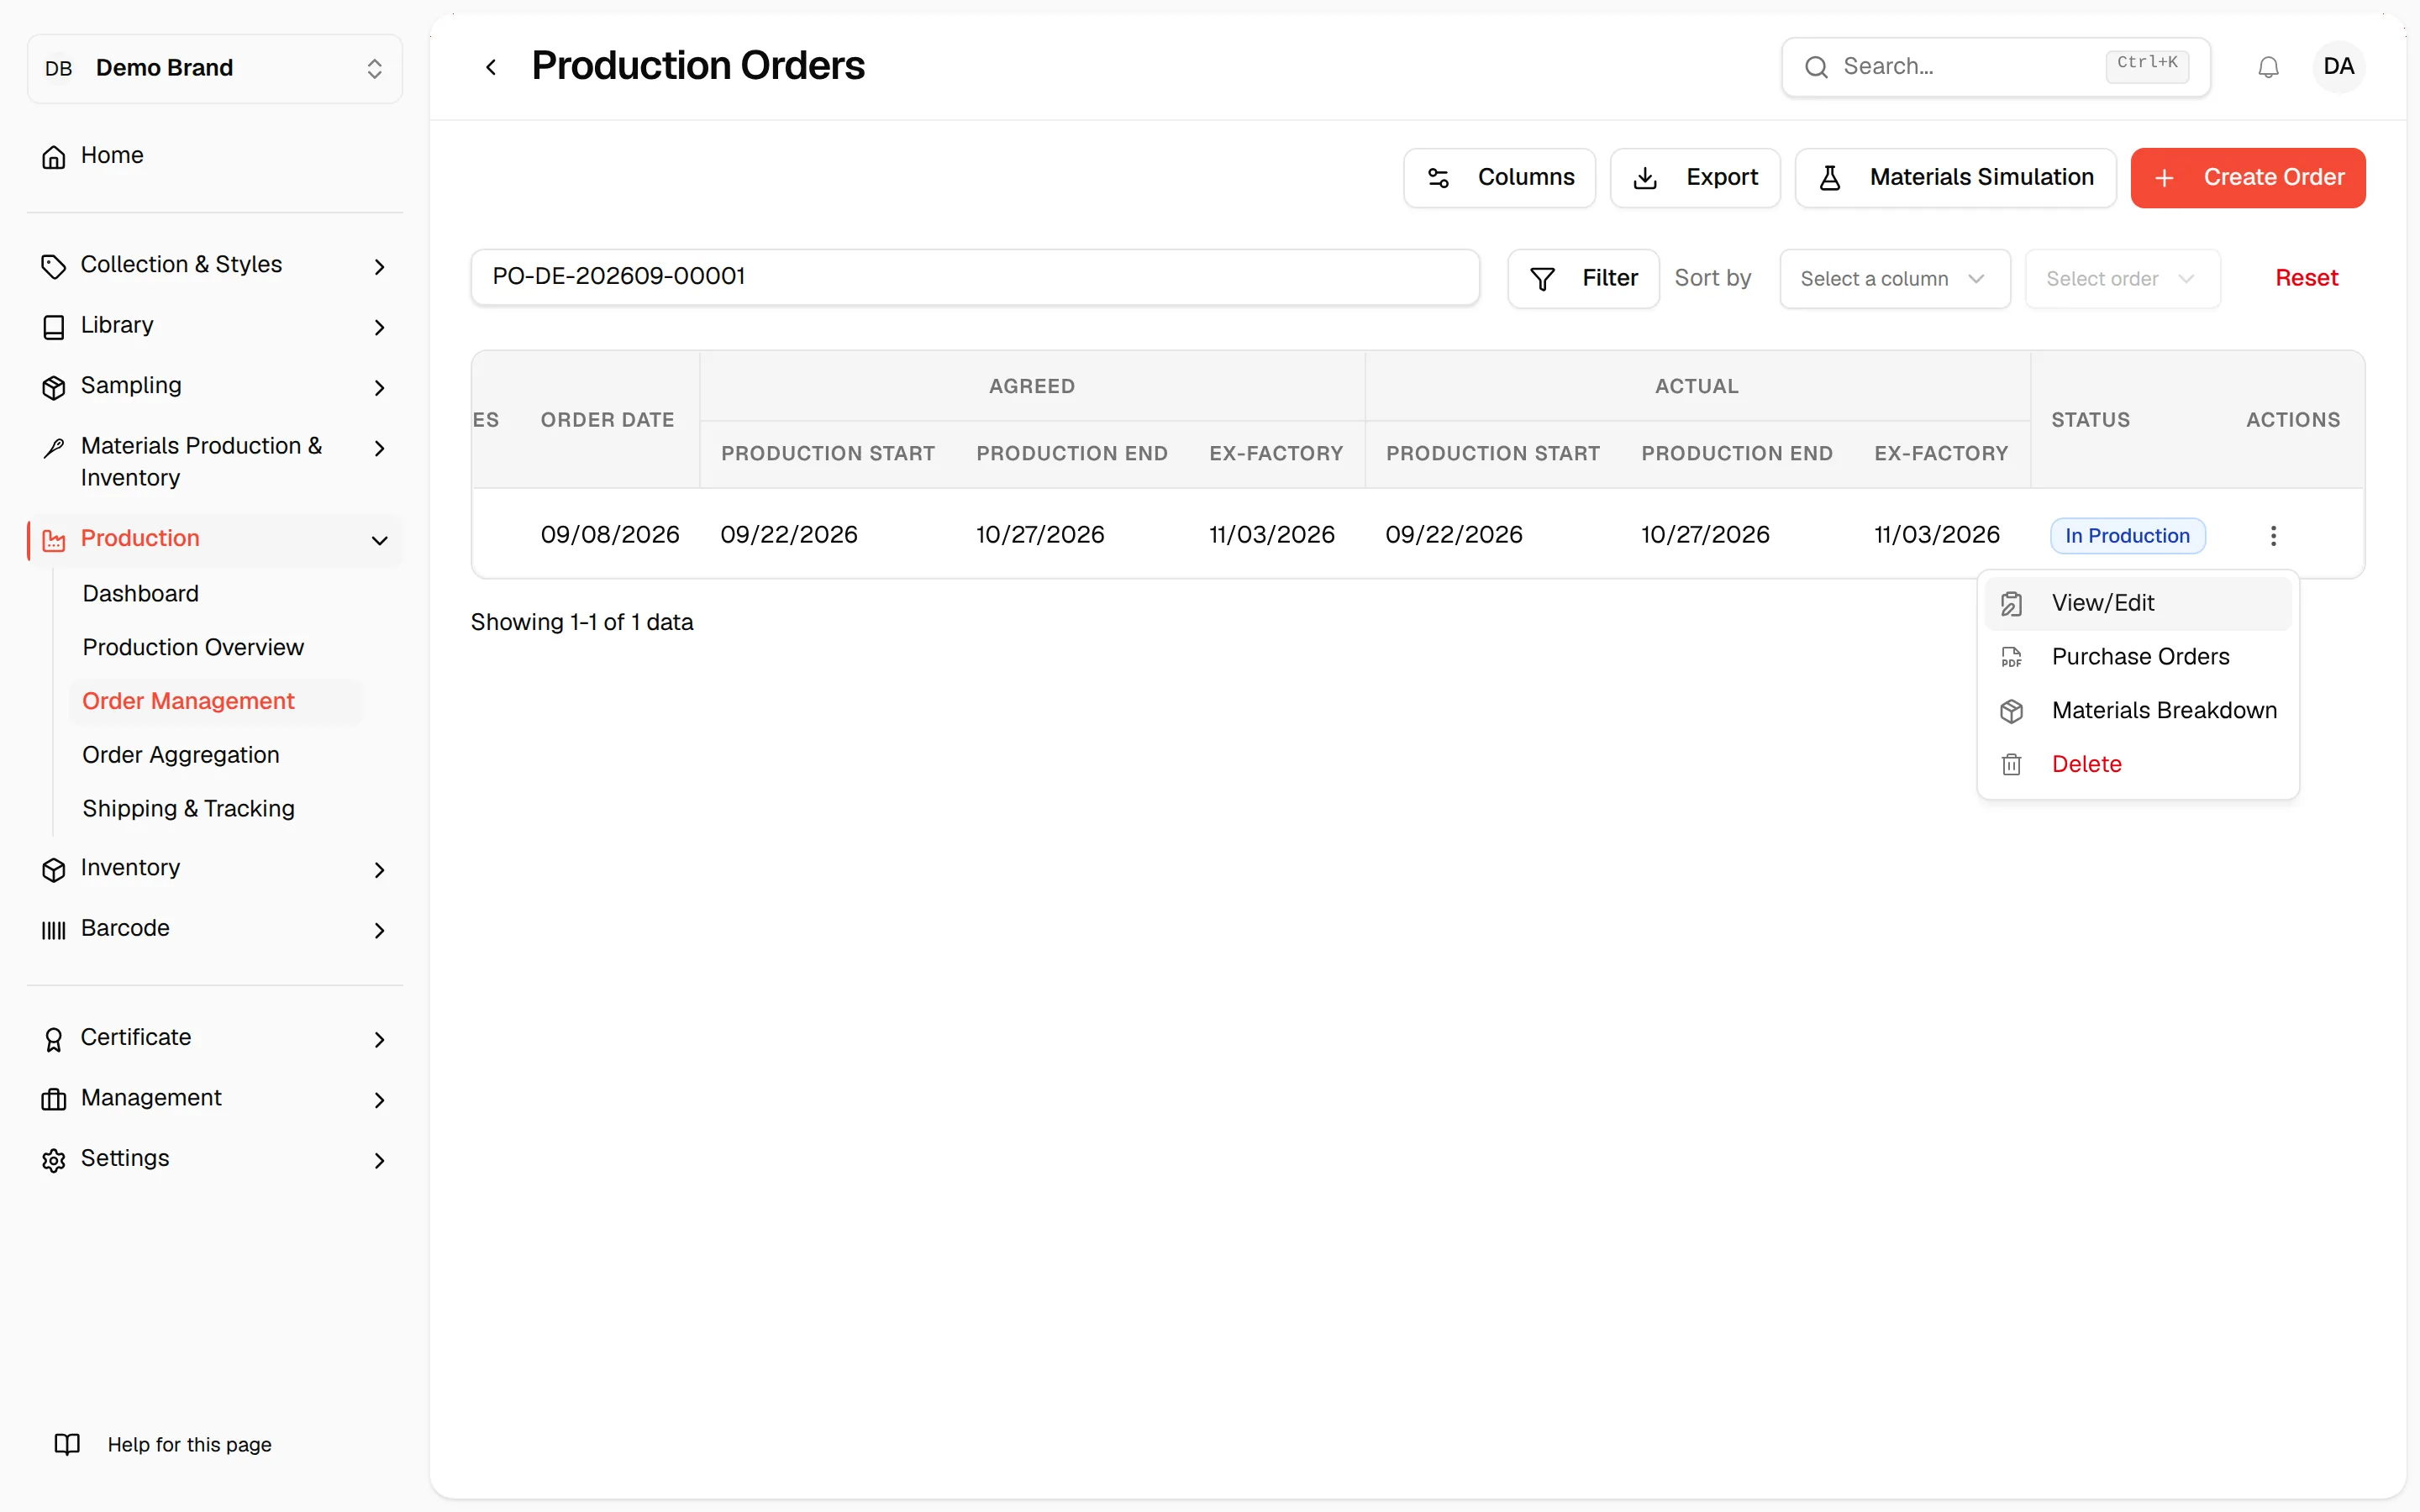Image resolution: width=2420 pixels, height=1512 pixels.
Task: Click the Certificate ribbon icon
Action: 54,1039
